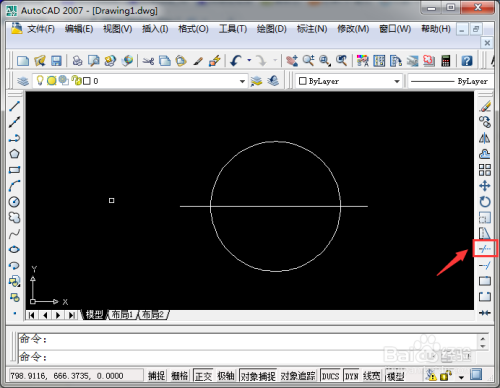This screenshot has height=388, width=500.
Task: Open the status bar tray menu arrow
Action: 462,377
